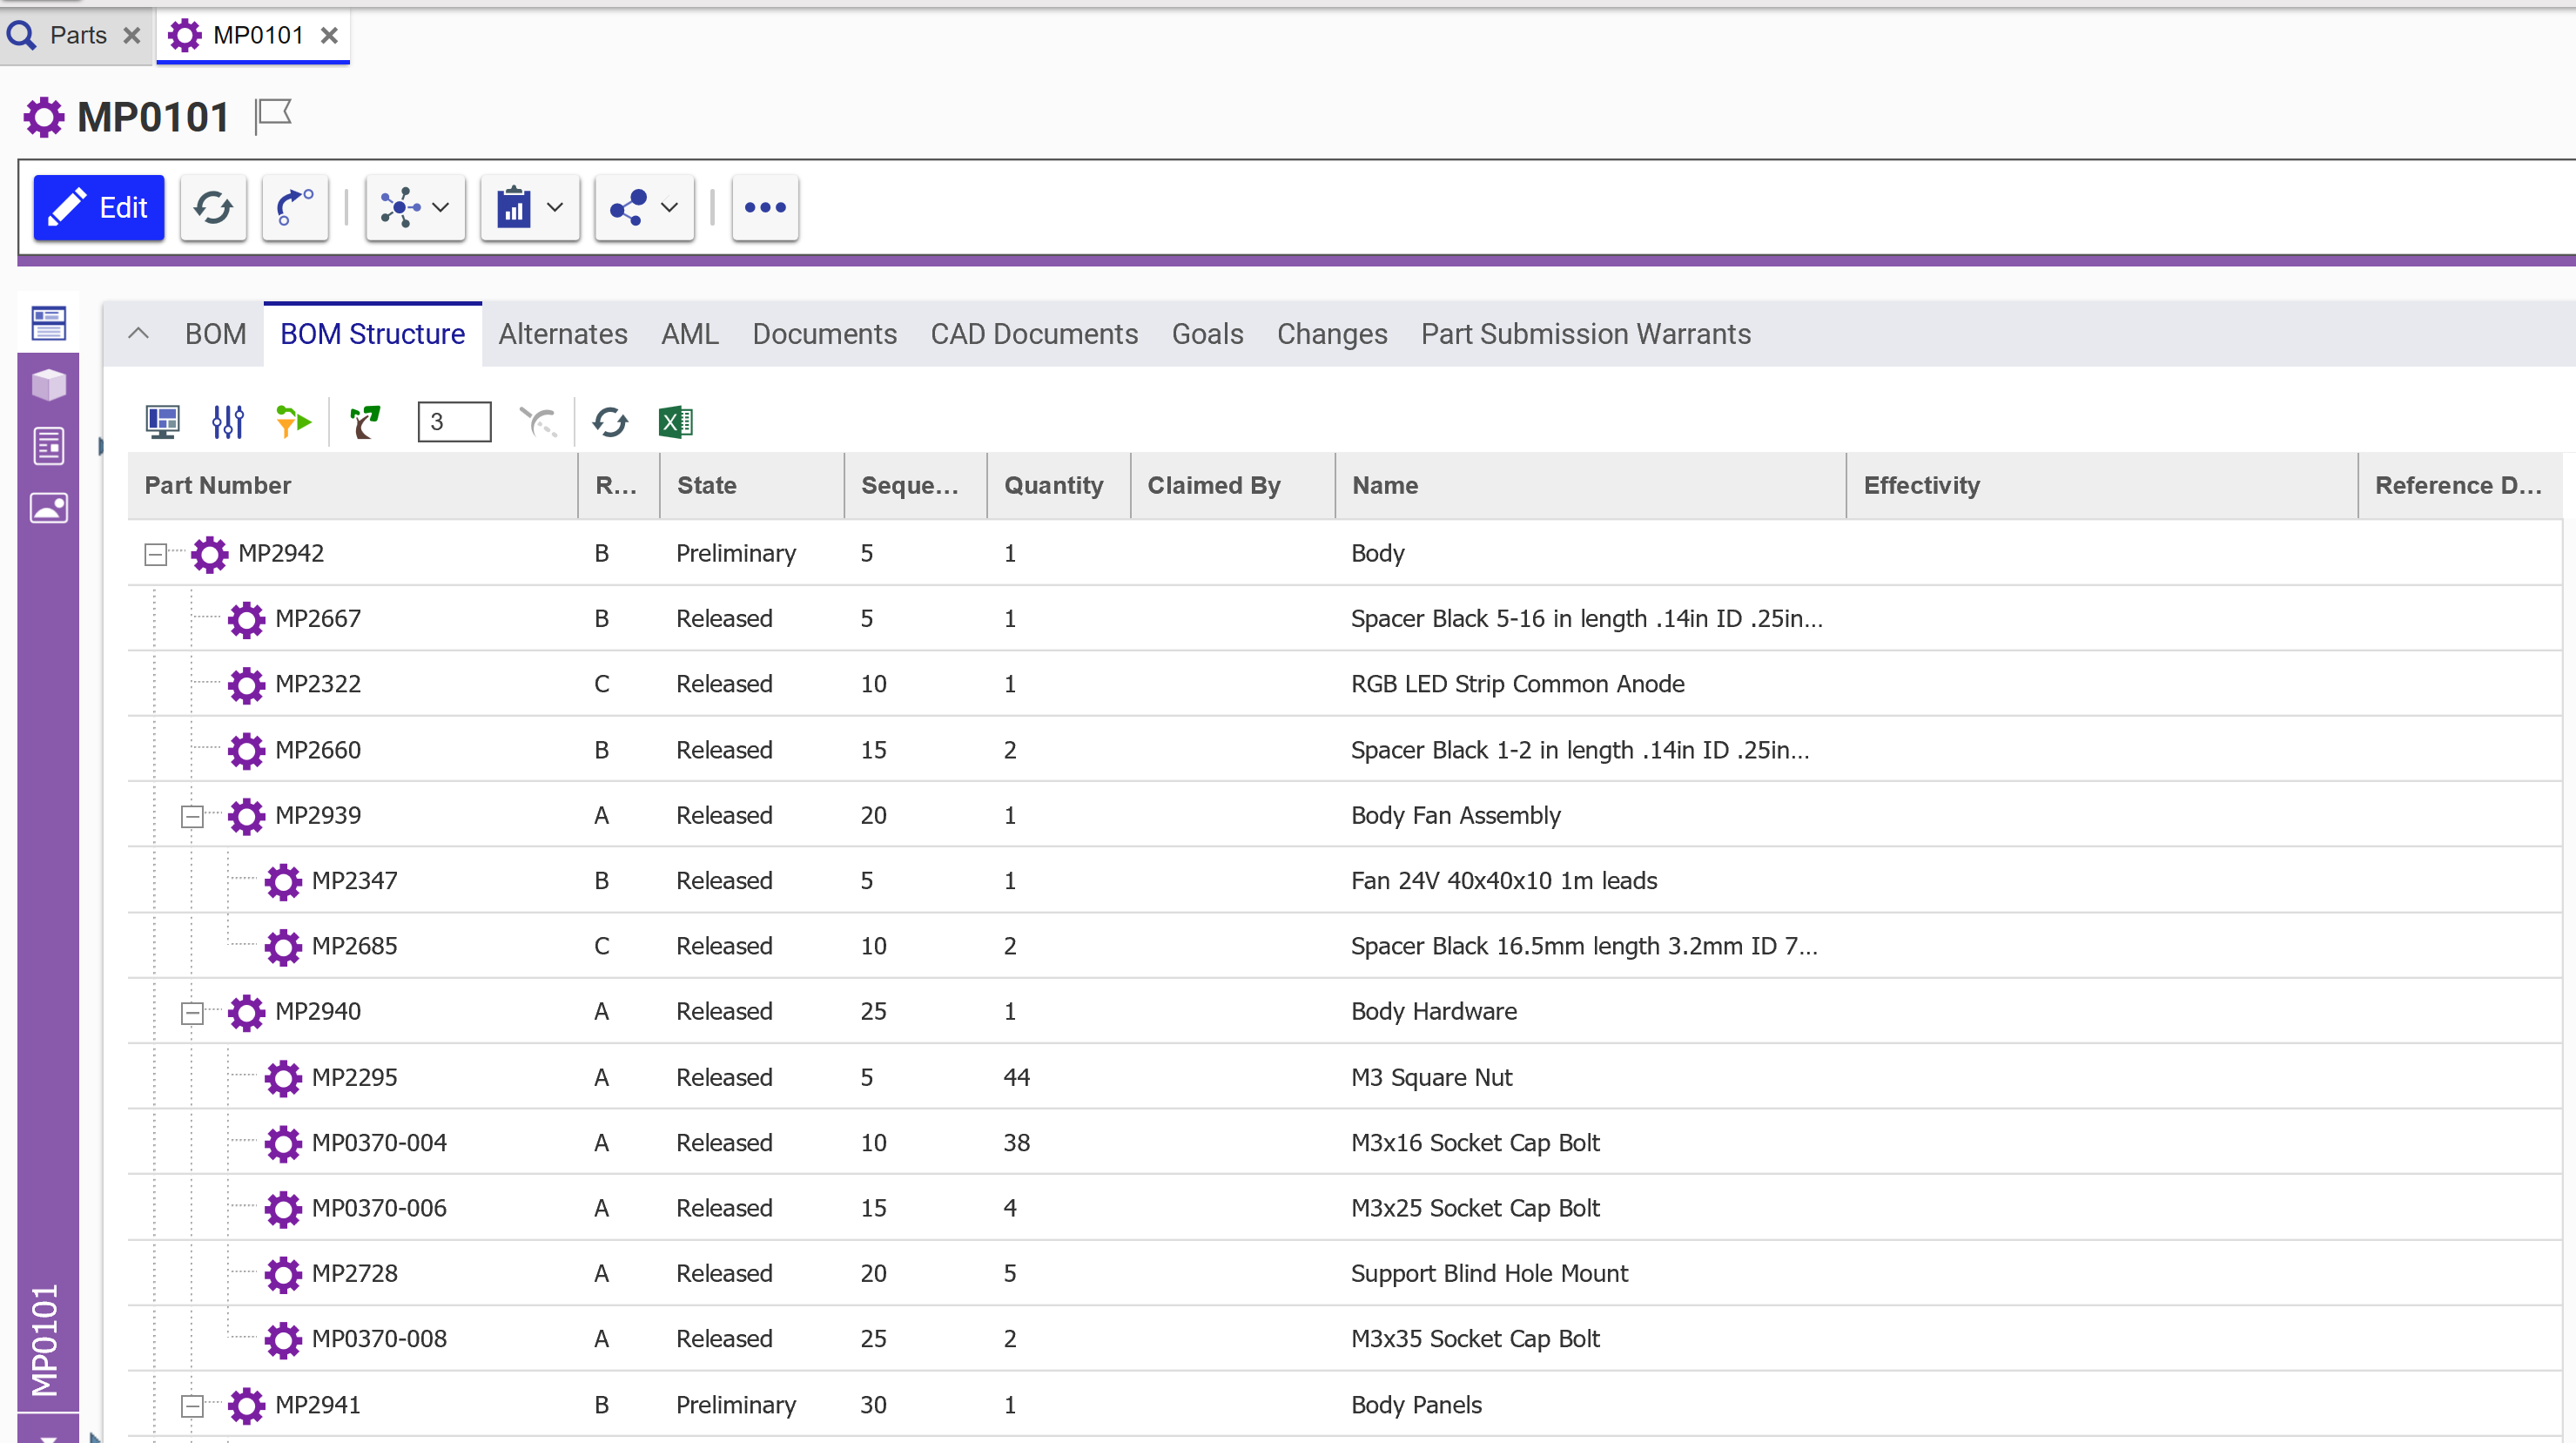Open the filter sliders settings icon
Image resolution: width=2576 pixels, height=1443 pixels.
point(227,422)
